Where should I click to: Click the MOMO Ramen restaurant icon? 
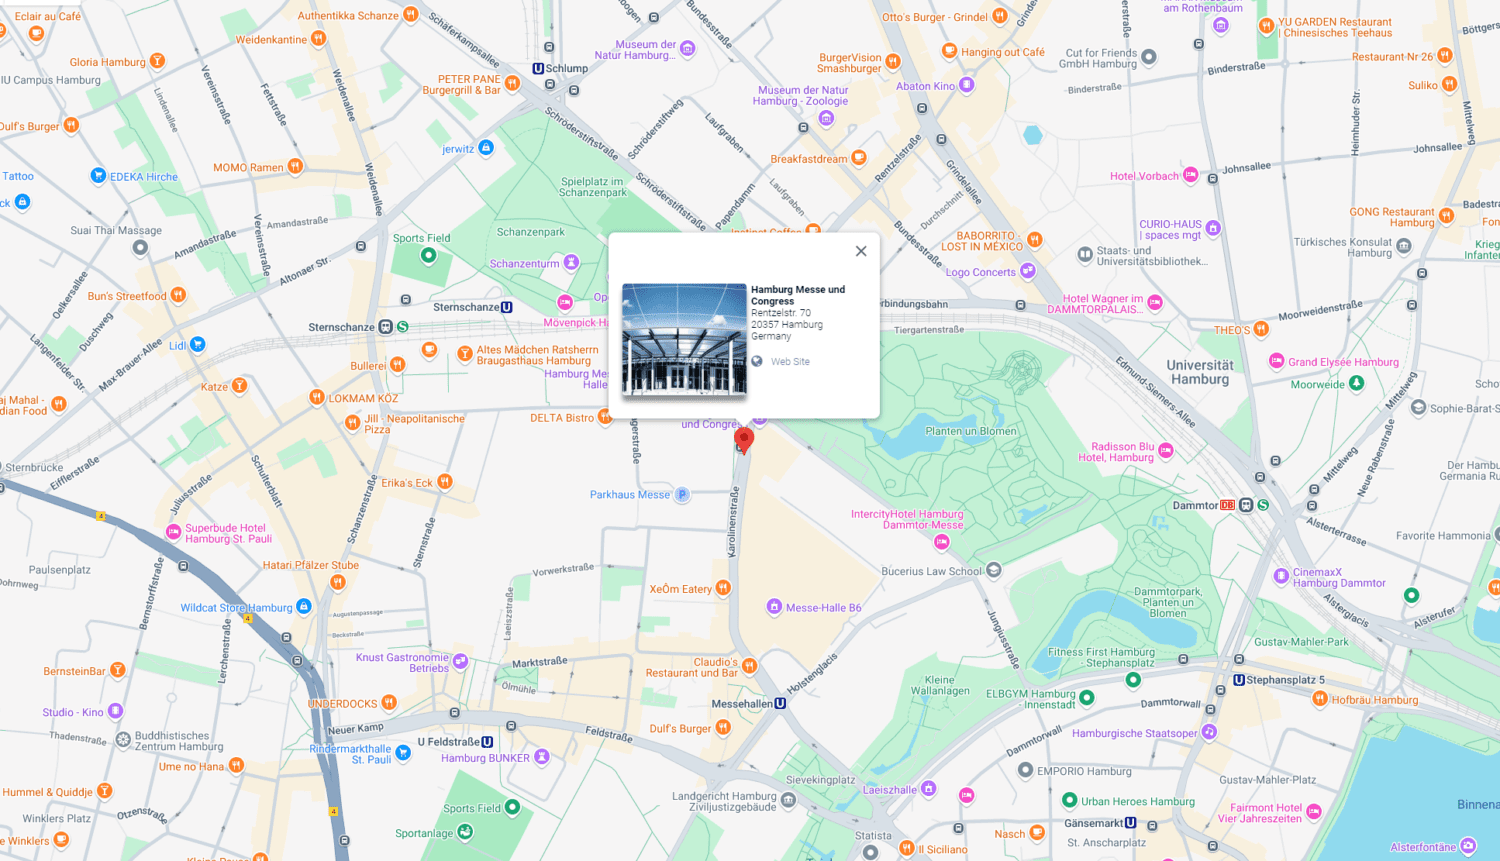click(x=295, y=167)
